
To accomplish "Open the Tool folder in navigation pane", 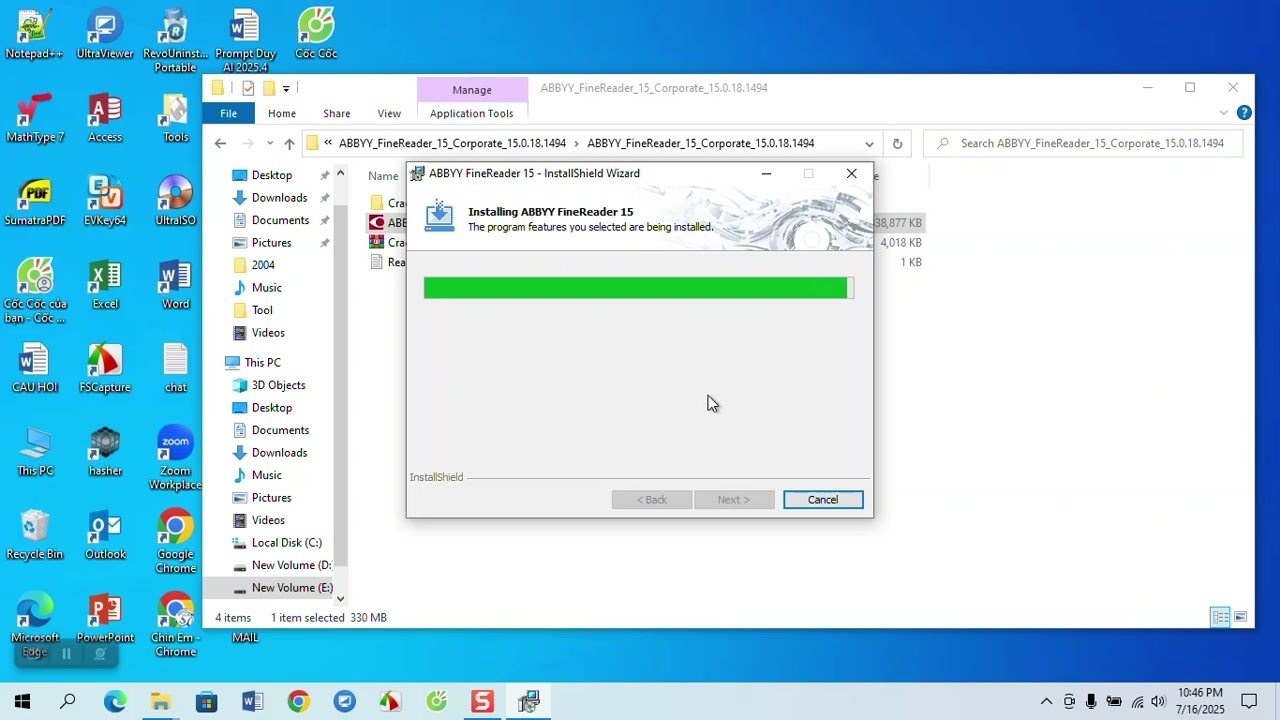I will click(252, 310).
